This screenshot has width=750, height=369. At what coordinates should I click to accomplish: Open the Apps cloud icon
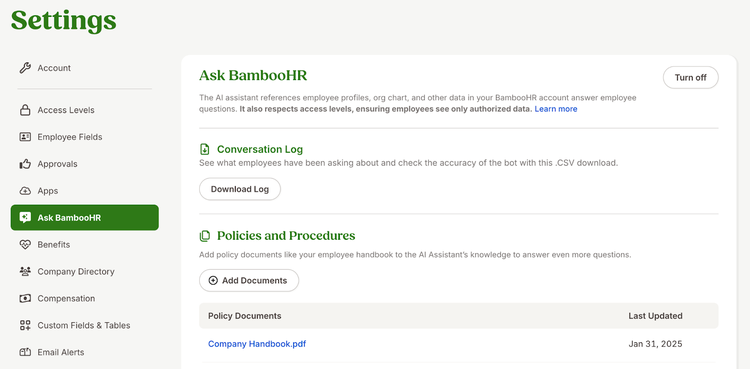(25, 190)
